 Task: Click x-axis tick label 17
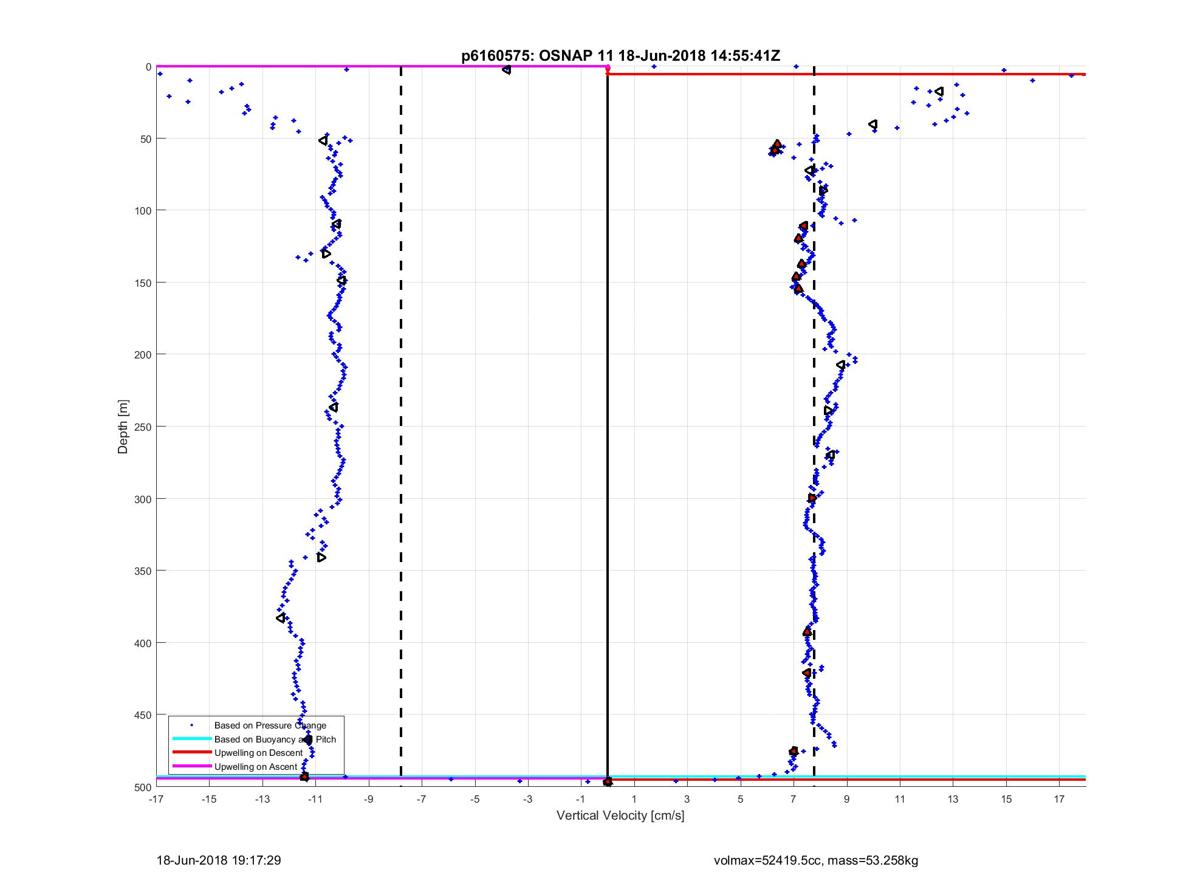1059,799
